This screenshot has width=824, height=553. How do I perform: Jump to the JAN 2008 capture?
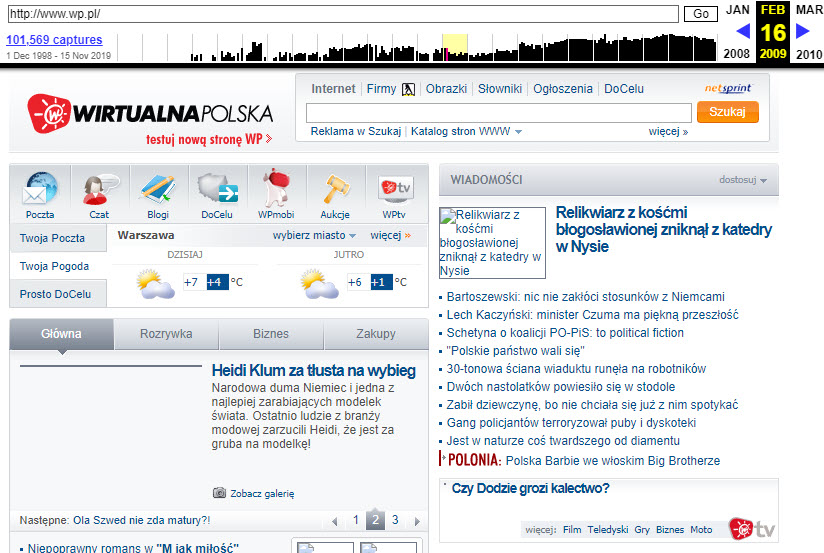point(737,32)
